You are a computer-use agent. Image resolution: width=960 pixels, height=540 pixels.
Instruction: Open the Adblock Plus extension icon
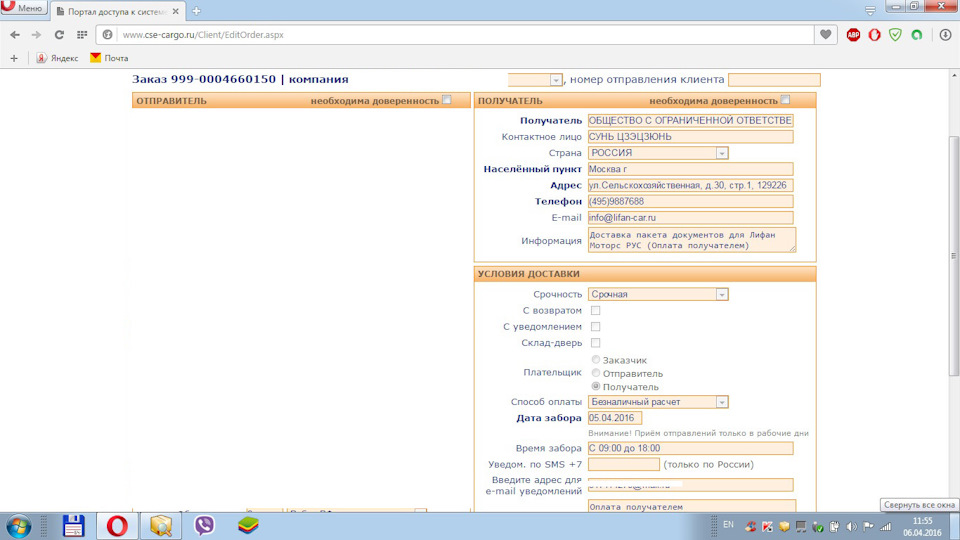click(x=853, y=35)
